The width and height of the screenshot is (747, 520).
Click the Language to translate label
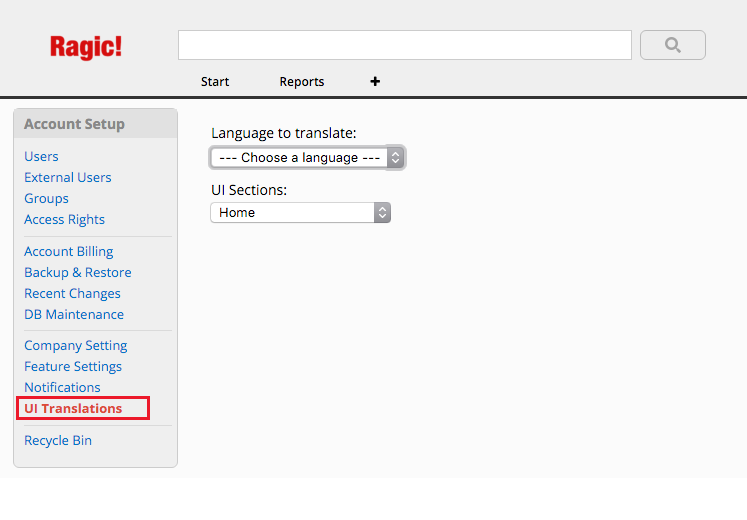click(284, 133)
